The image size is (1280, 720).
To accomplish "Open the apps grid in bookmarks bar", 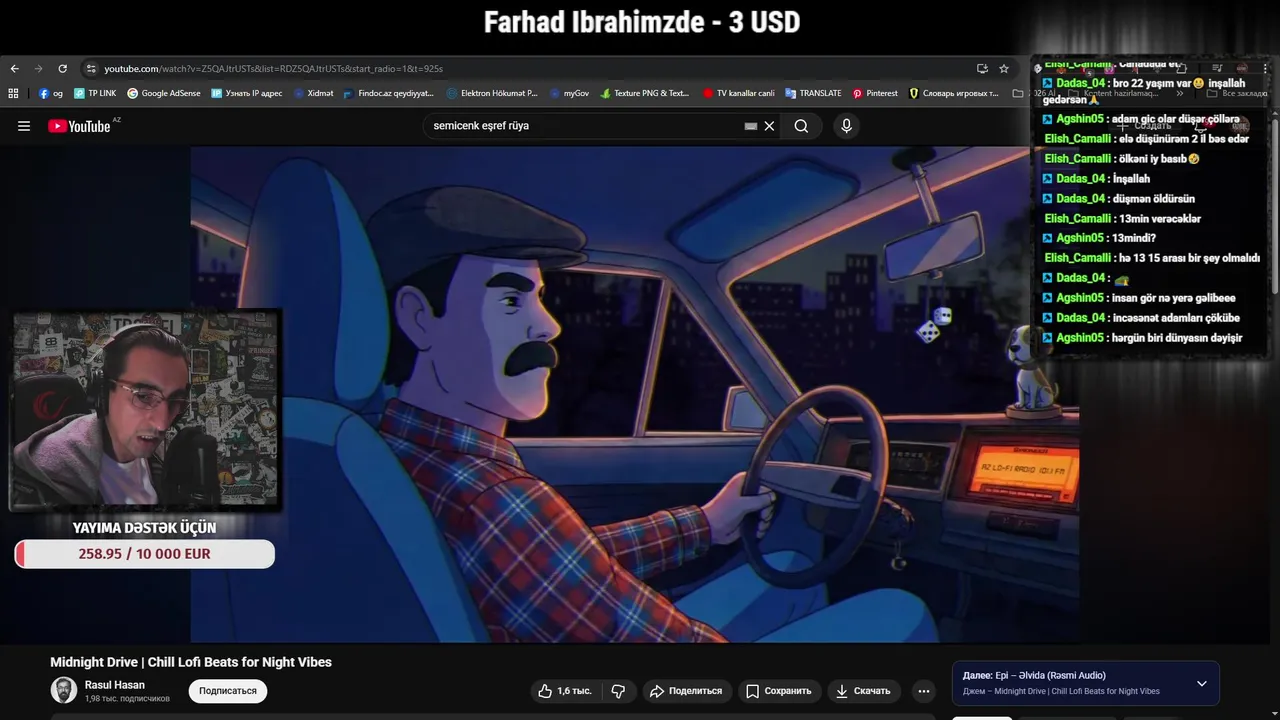I will 13,93.
